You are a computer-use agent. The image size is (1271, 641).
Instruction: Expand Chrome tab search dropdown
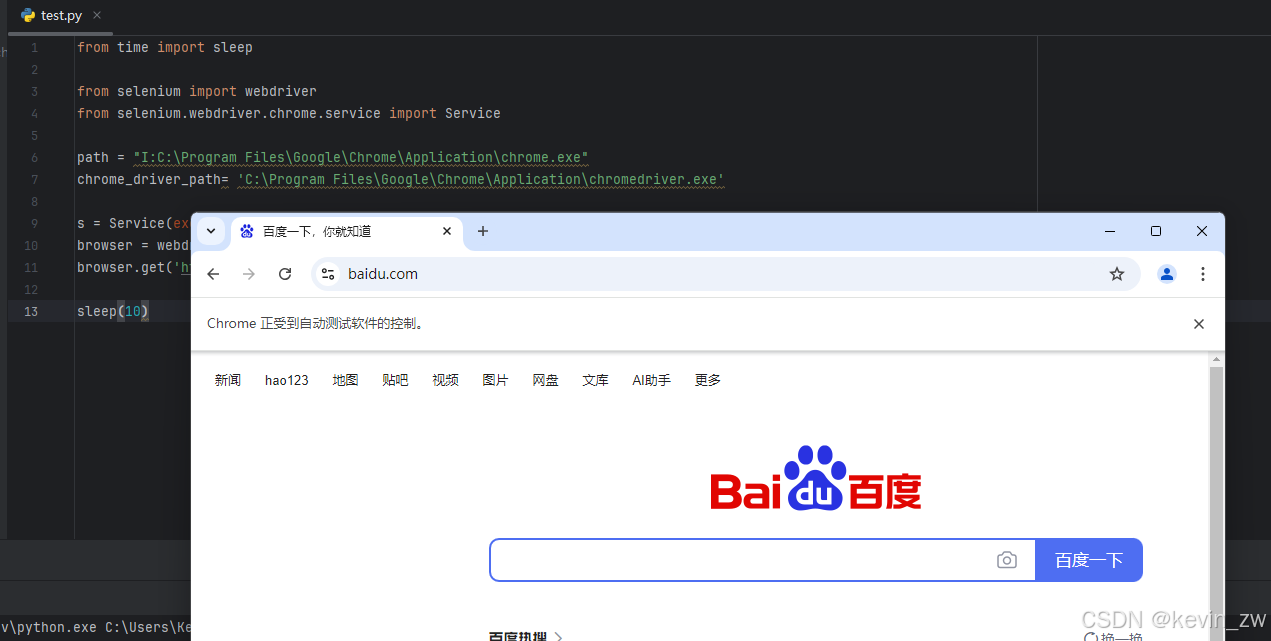pos(211,231)
